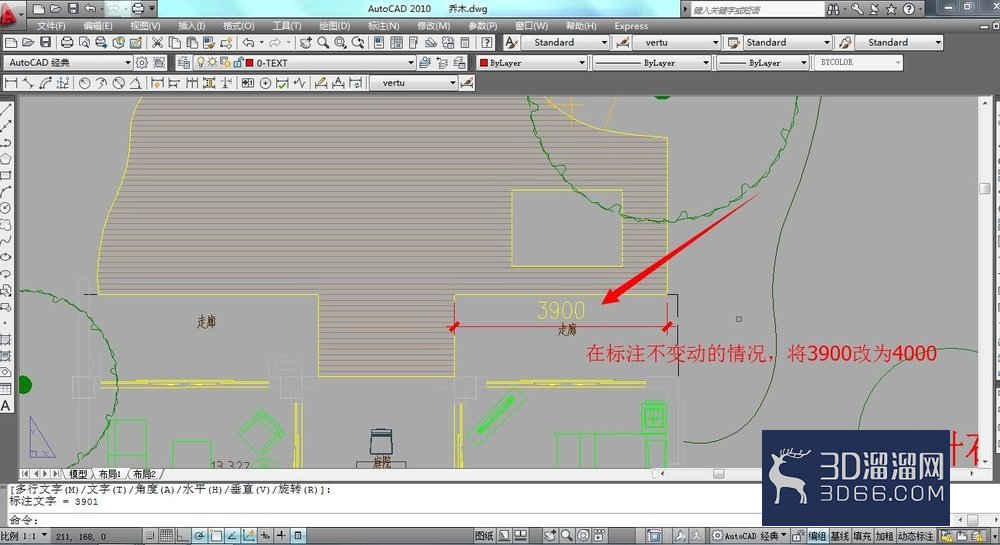Image resolution: width=1000 pixels, height=545 pixels.
Task: Activate the Pan realtime hand tool
Action: tap(305, 43)
